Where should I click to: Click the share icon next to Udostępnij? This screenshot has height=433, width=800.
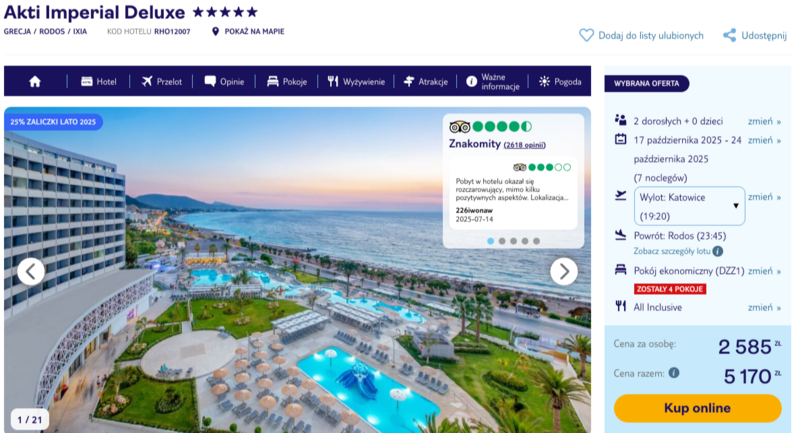tap(729, 35)
